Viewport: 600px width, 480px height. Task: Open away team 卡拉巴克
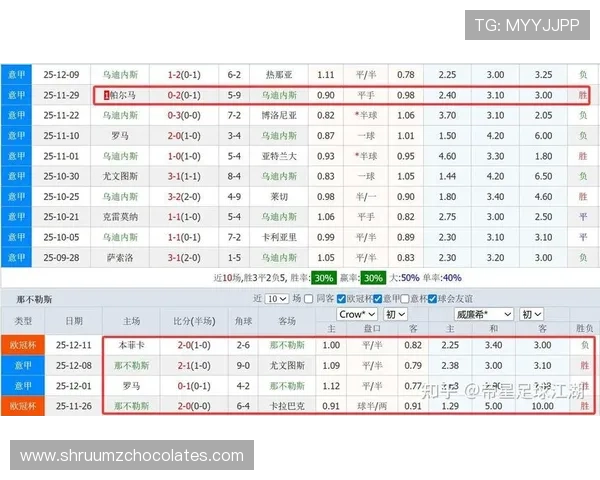tap(287, 406)
